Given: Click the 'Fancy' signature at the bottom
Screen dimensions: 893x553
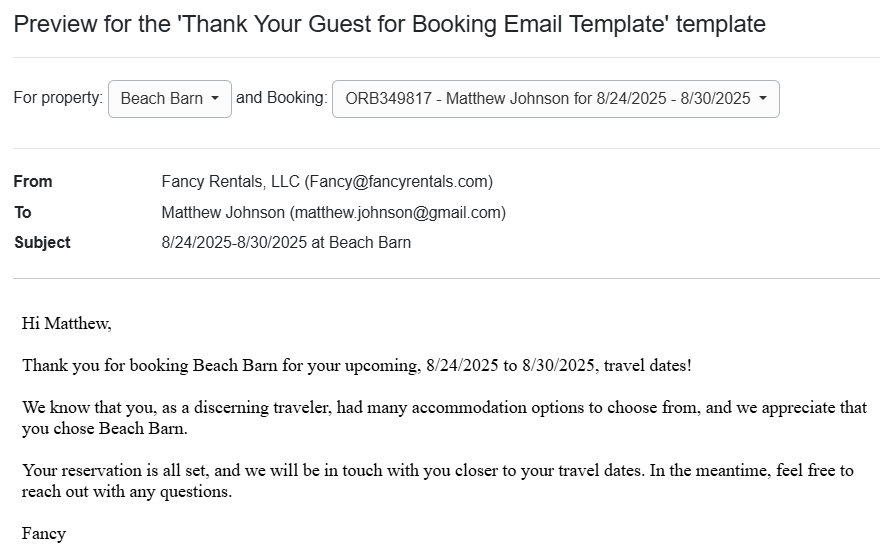Looking at the screenshot, I should point(44,533).
